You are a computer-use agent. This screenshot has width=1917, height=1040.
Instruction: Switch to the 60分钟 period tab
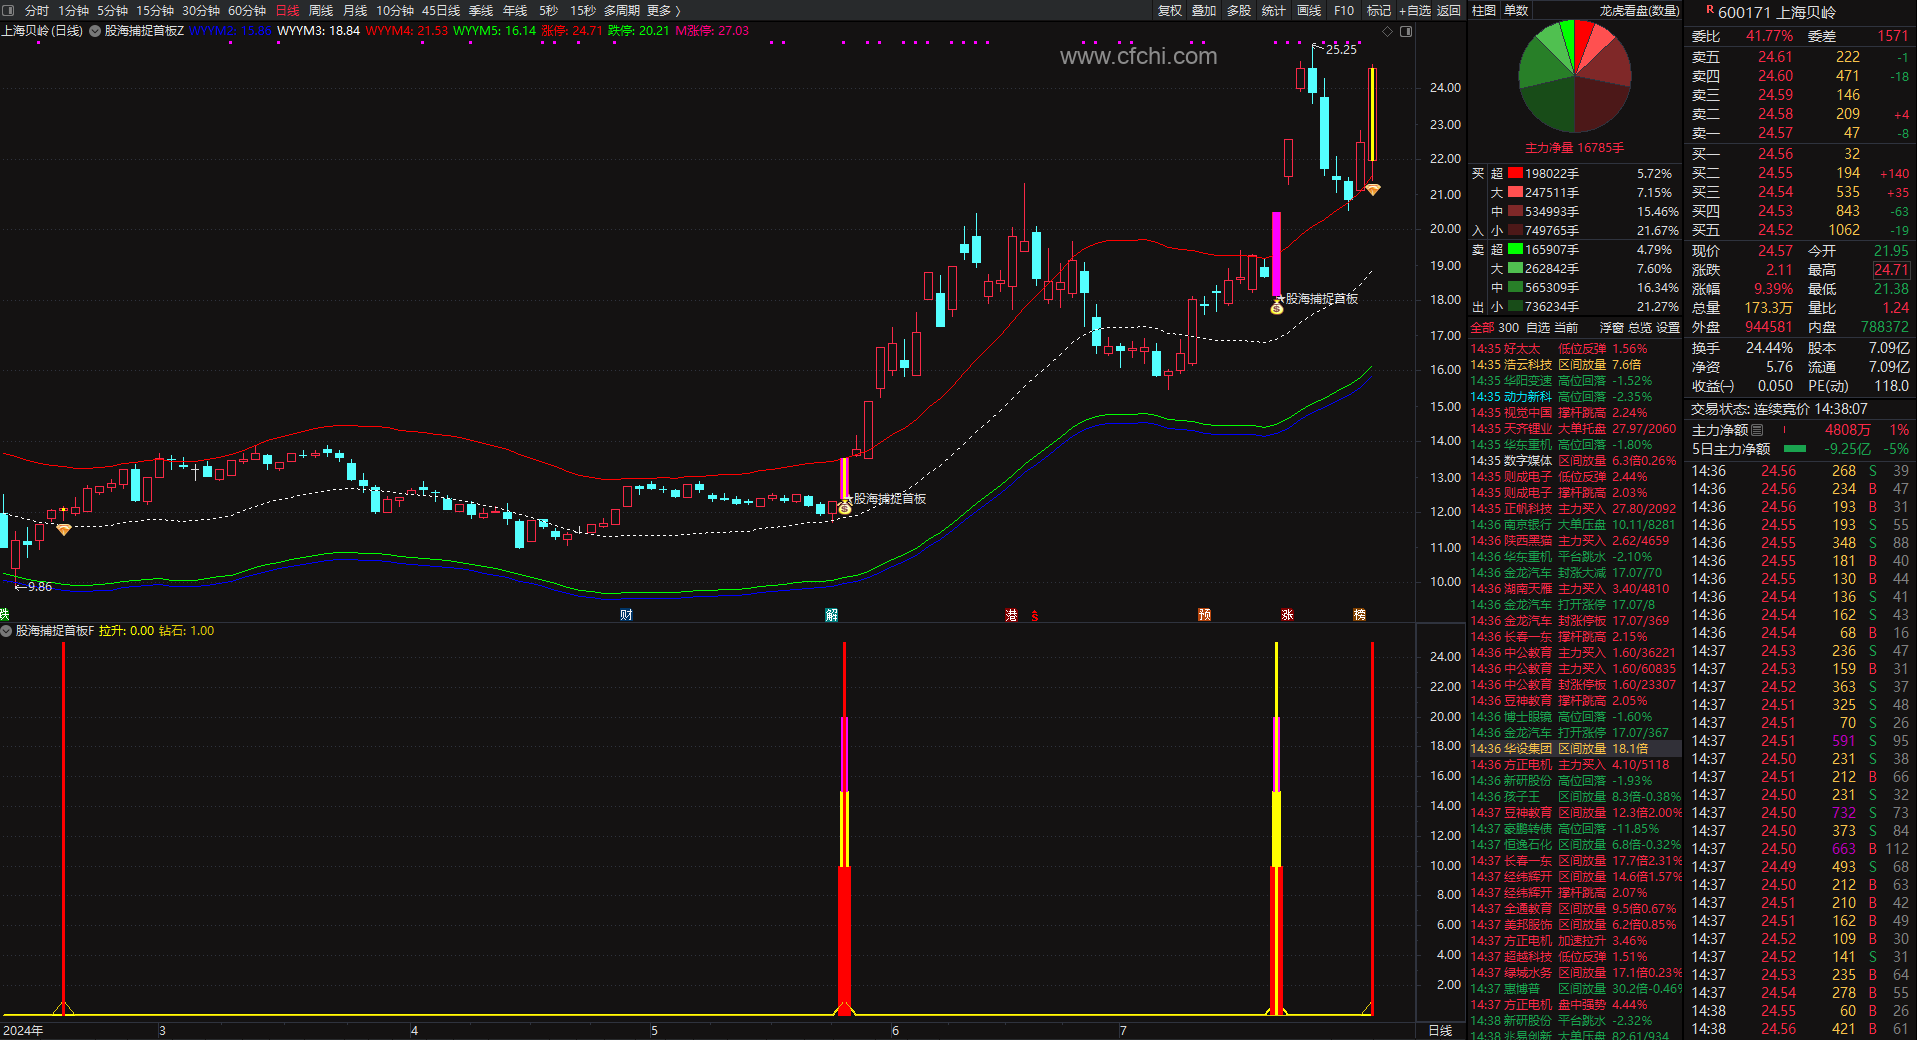pos(247,10)
